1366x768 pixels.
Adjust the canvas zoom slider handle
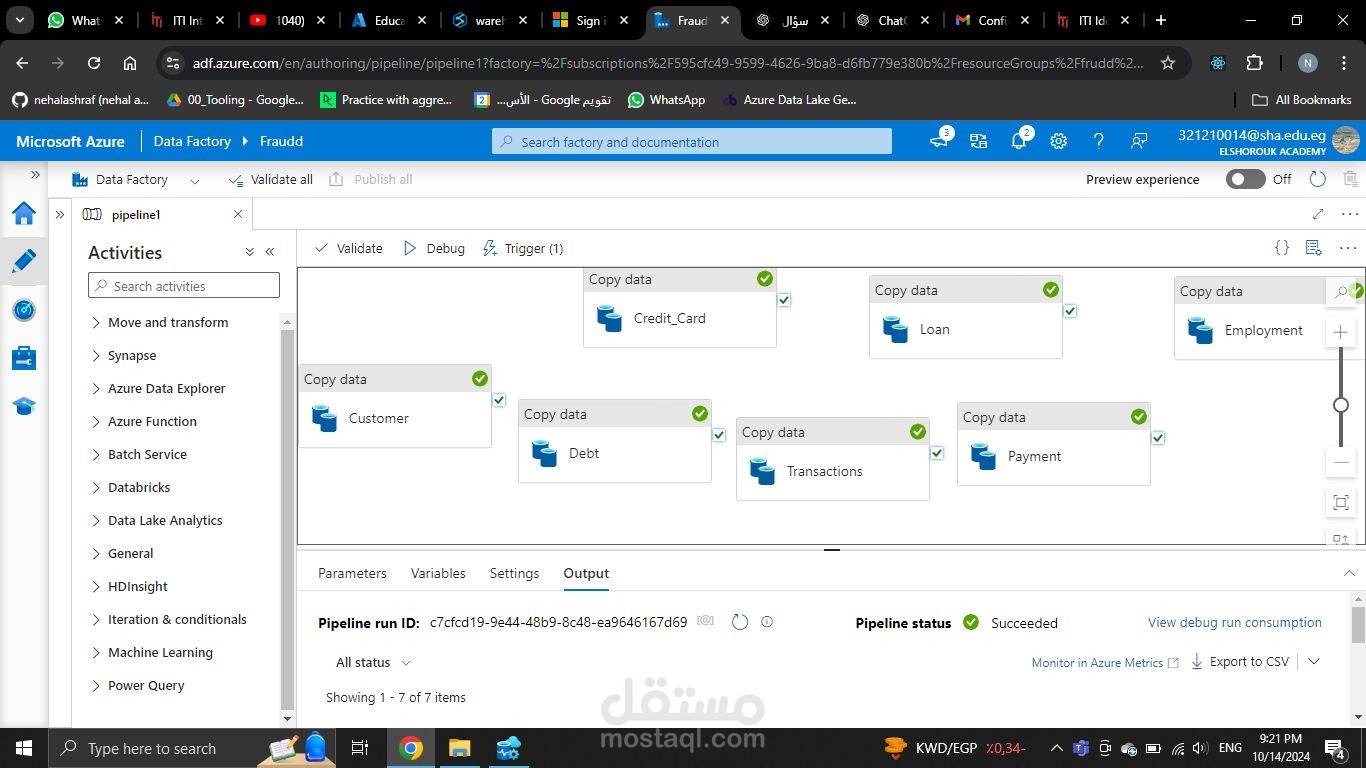pyautogui.click(x=1341, y=405)
